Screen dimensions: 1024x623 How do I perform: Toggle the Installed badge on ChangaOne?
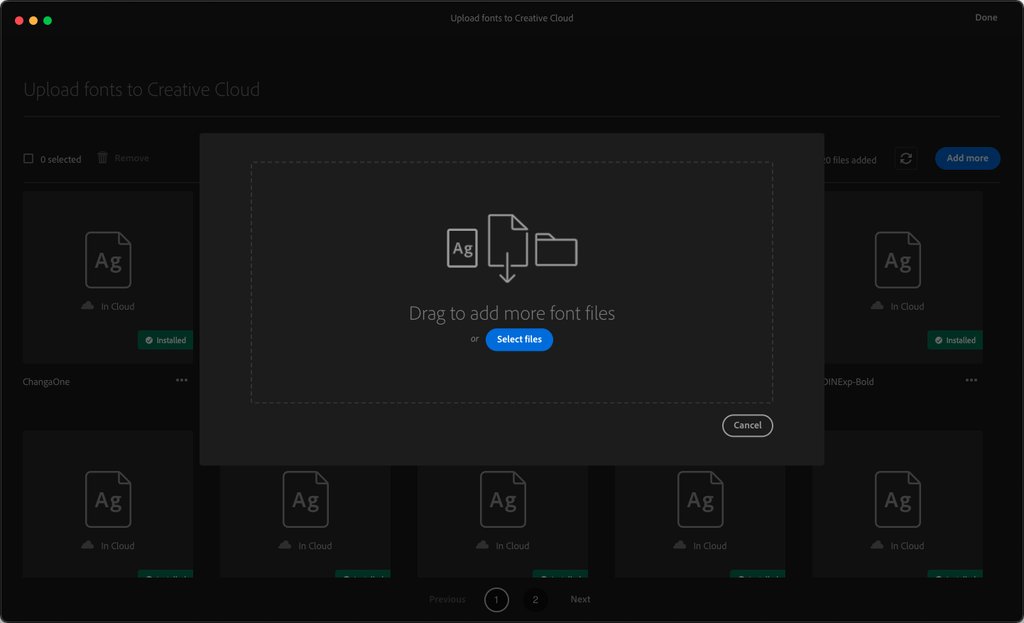165,340
